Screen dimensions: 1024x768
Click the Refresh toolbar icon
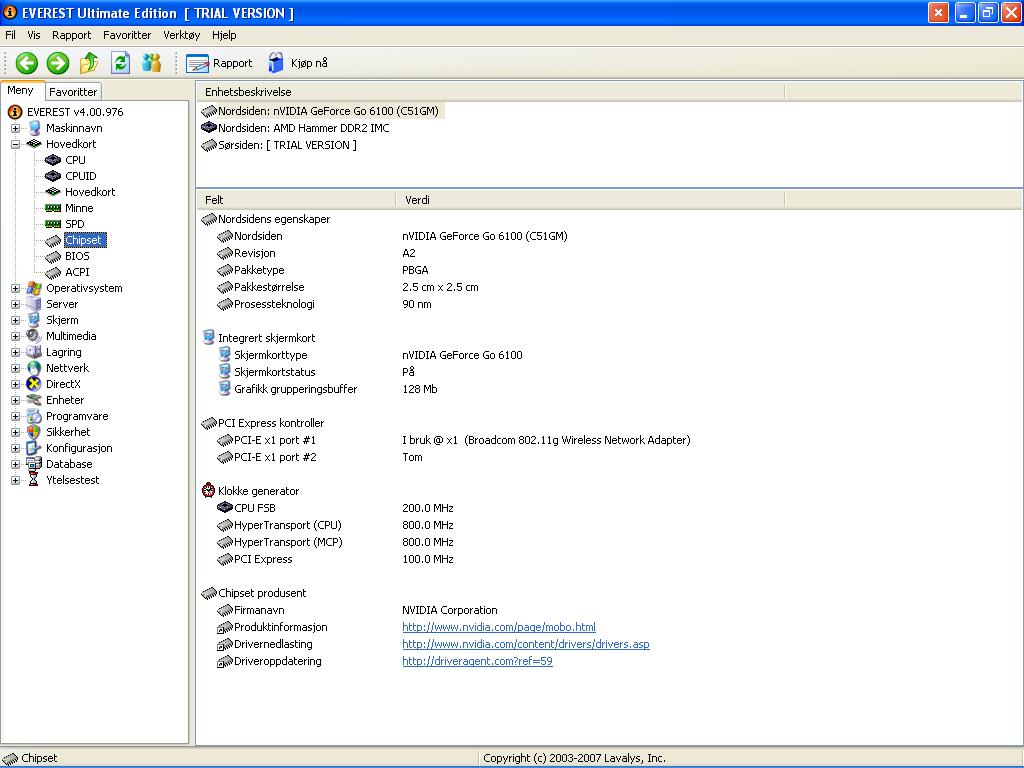point(120,63)
